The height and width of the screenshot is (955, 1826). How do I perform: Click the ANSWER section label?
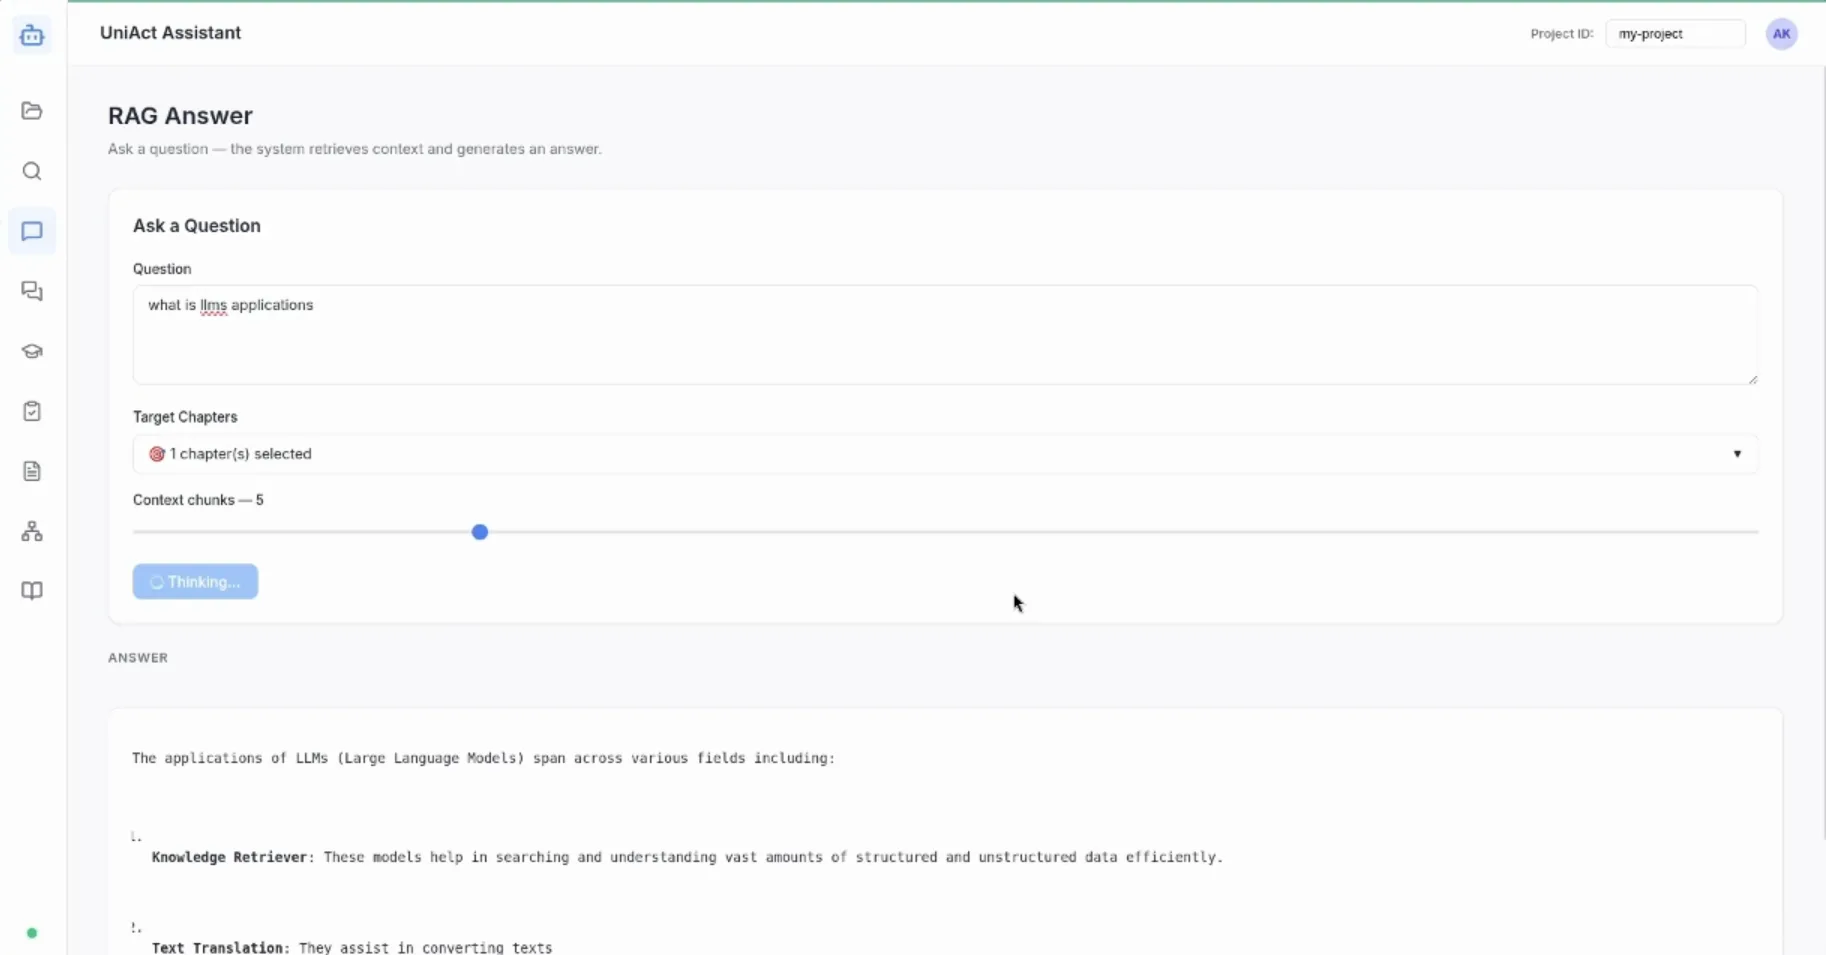tap(138, 658)
